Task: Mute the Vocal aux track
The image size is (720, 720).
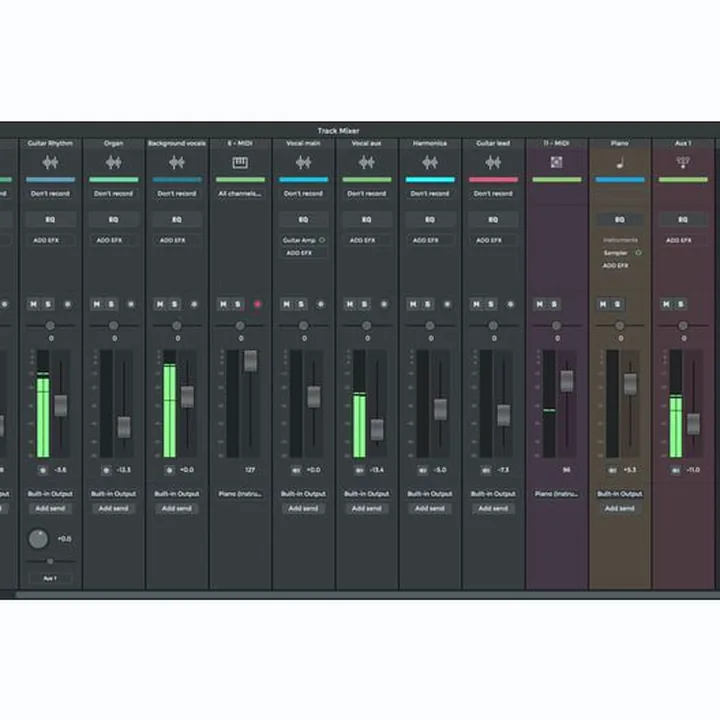Action: coord(350,304)
